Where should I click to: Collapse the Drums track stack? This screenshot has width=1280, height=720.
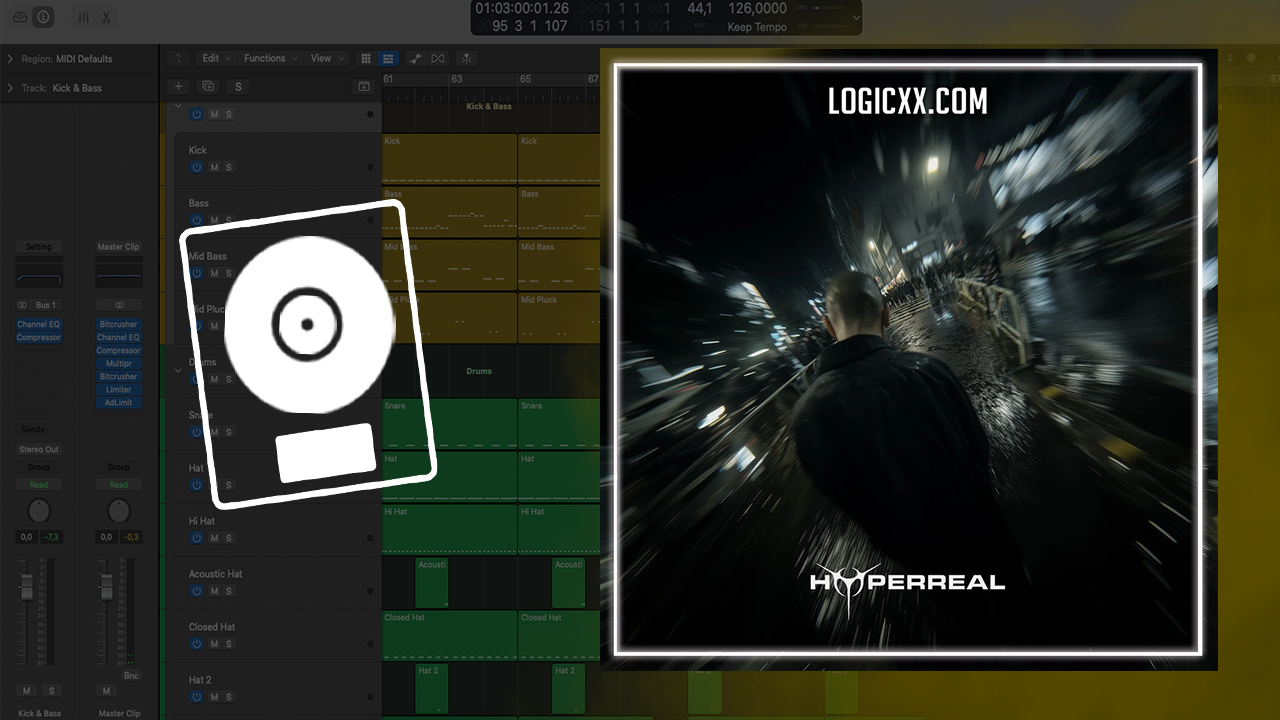coord(179,370)
